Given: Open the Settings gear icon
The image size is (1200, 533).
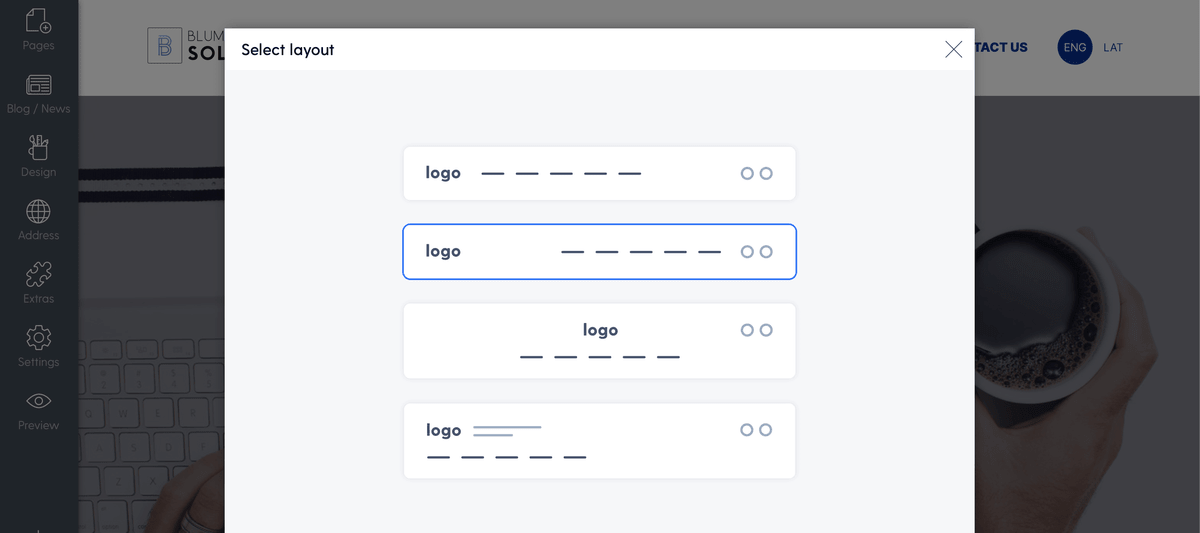Looking at the screenshot, I should [38, 337].
